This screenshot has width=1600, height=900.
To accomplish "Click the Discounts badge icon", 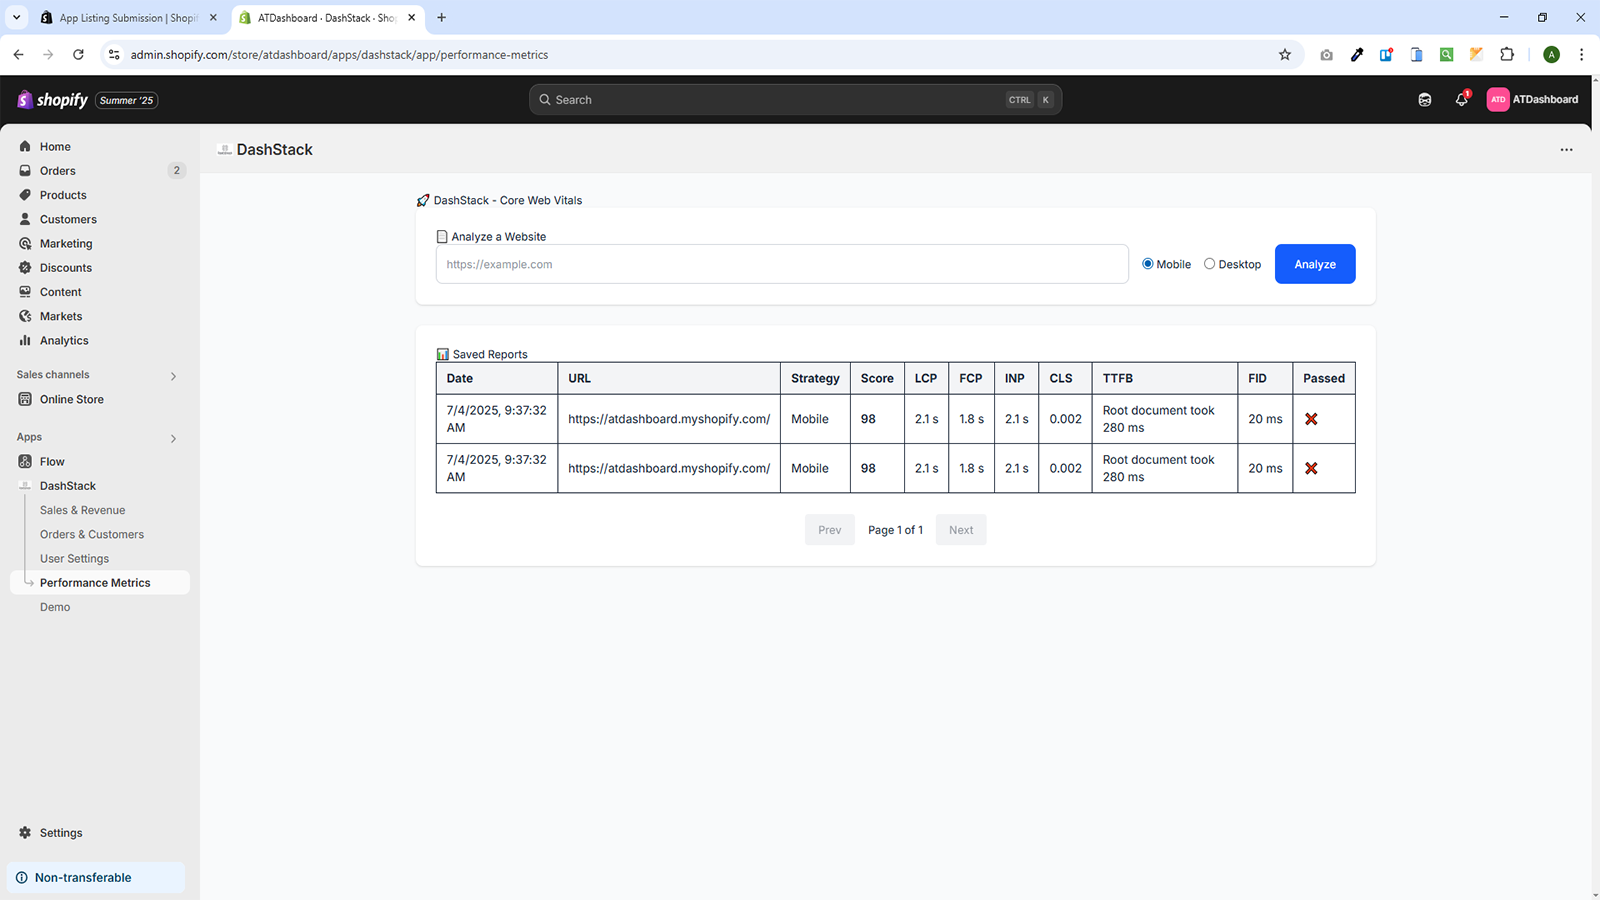I will click(25, 268).
